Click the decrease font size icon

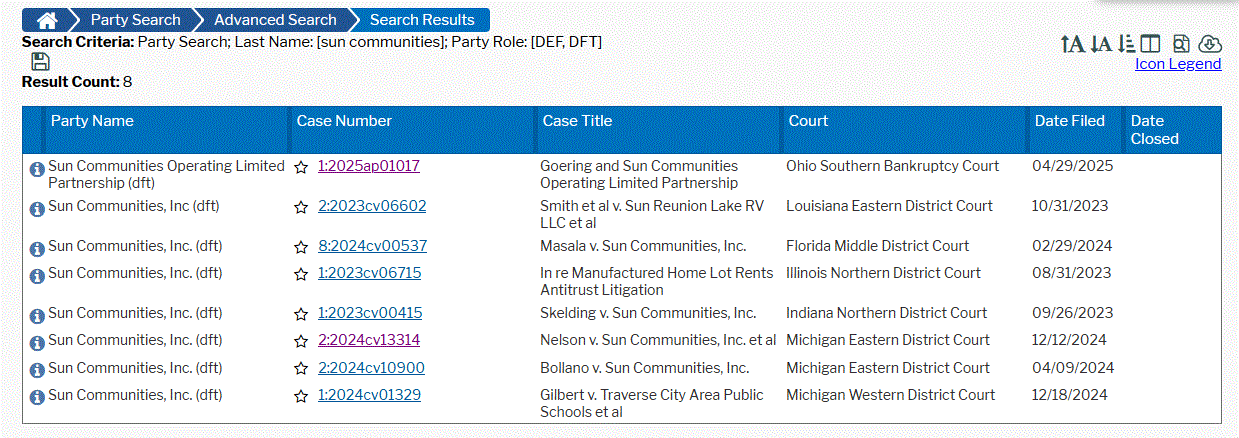click(1100, 44)
